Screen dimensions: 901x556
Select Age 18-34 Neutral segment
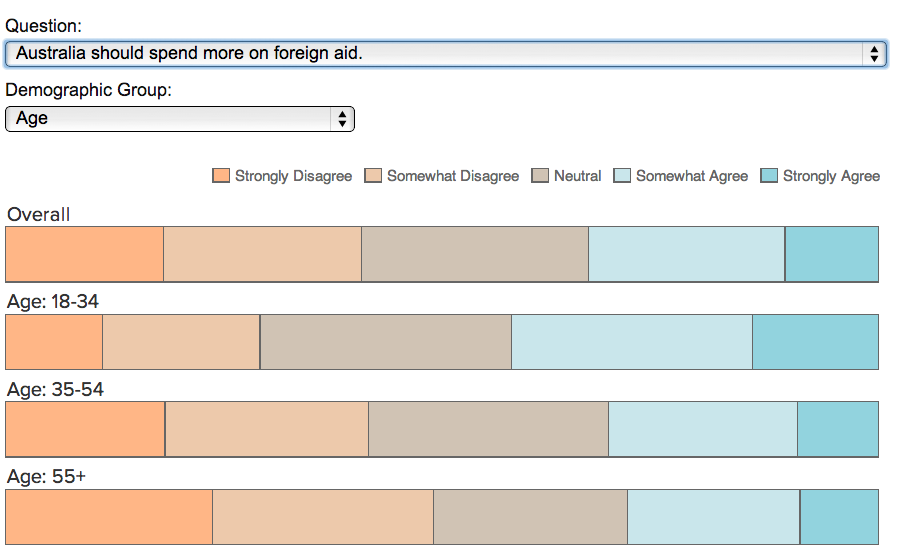click(386, 342)
